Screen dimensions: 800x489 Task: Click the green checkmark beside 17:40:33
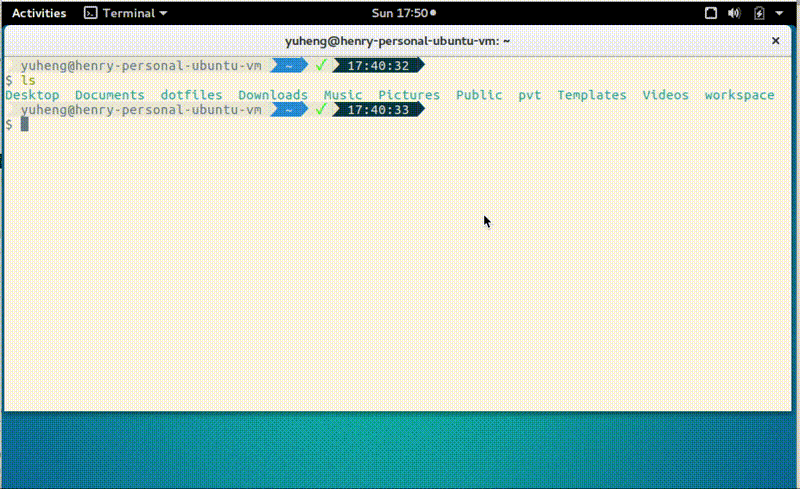[321, 110]
